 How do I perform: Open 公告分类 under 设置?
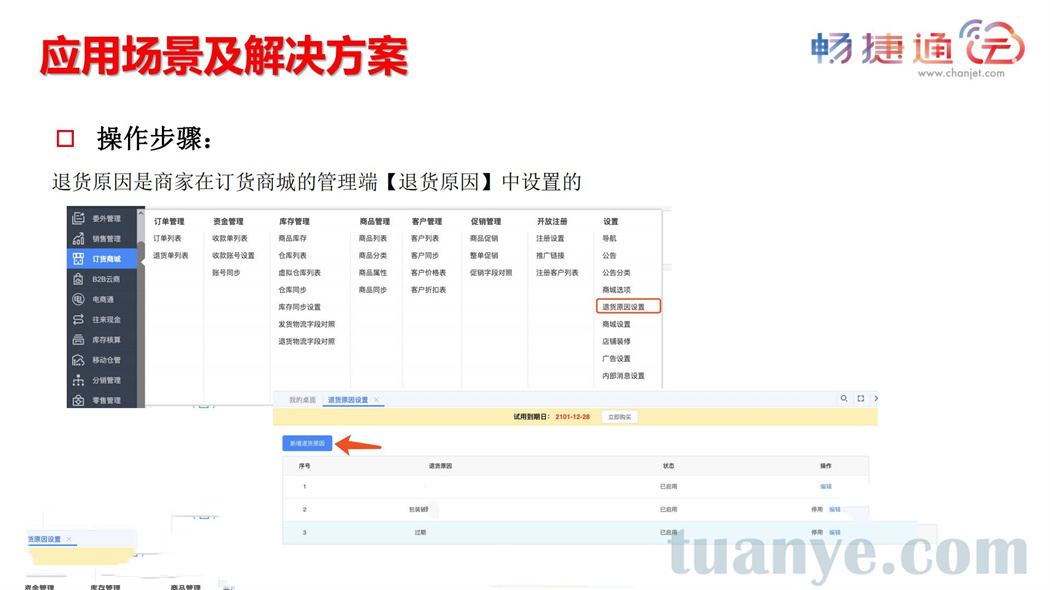pyautogui.click(x=616, y=273)
